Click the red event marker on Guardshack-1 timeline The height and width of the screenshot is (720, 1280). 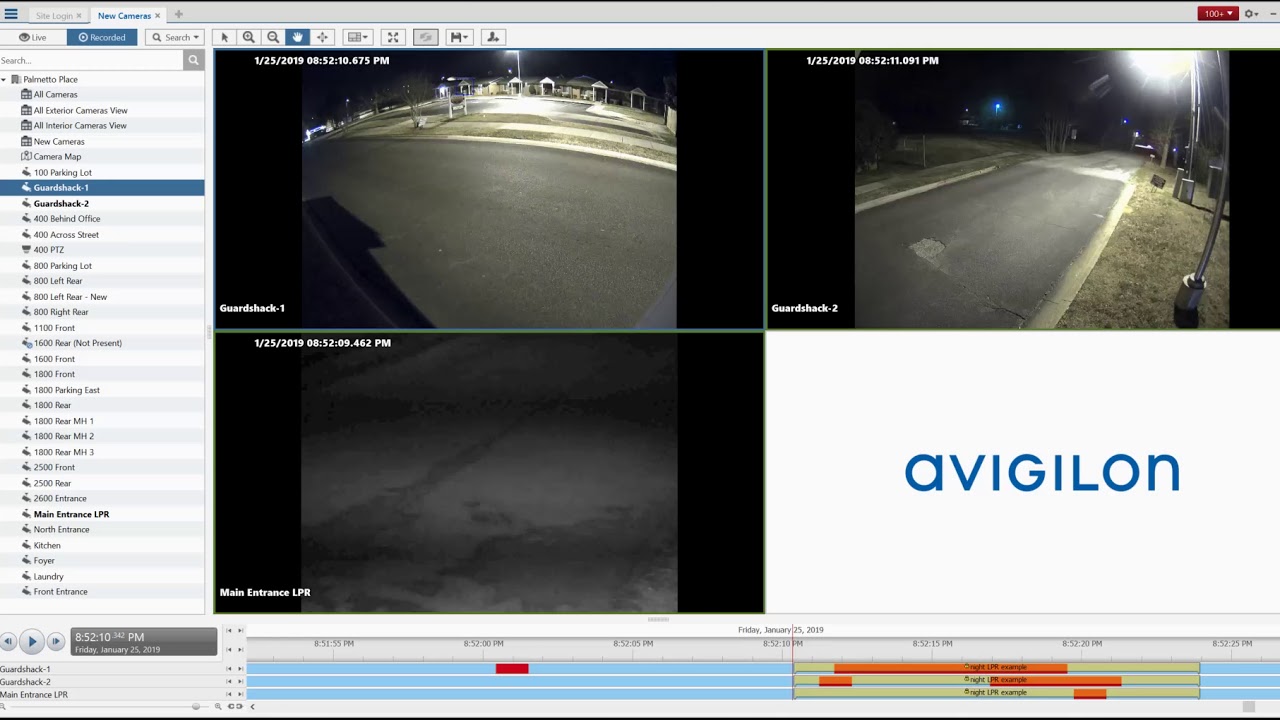tap(512, 669)
